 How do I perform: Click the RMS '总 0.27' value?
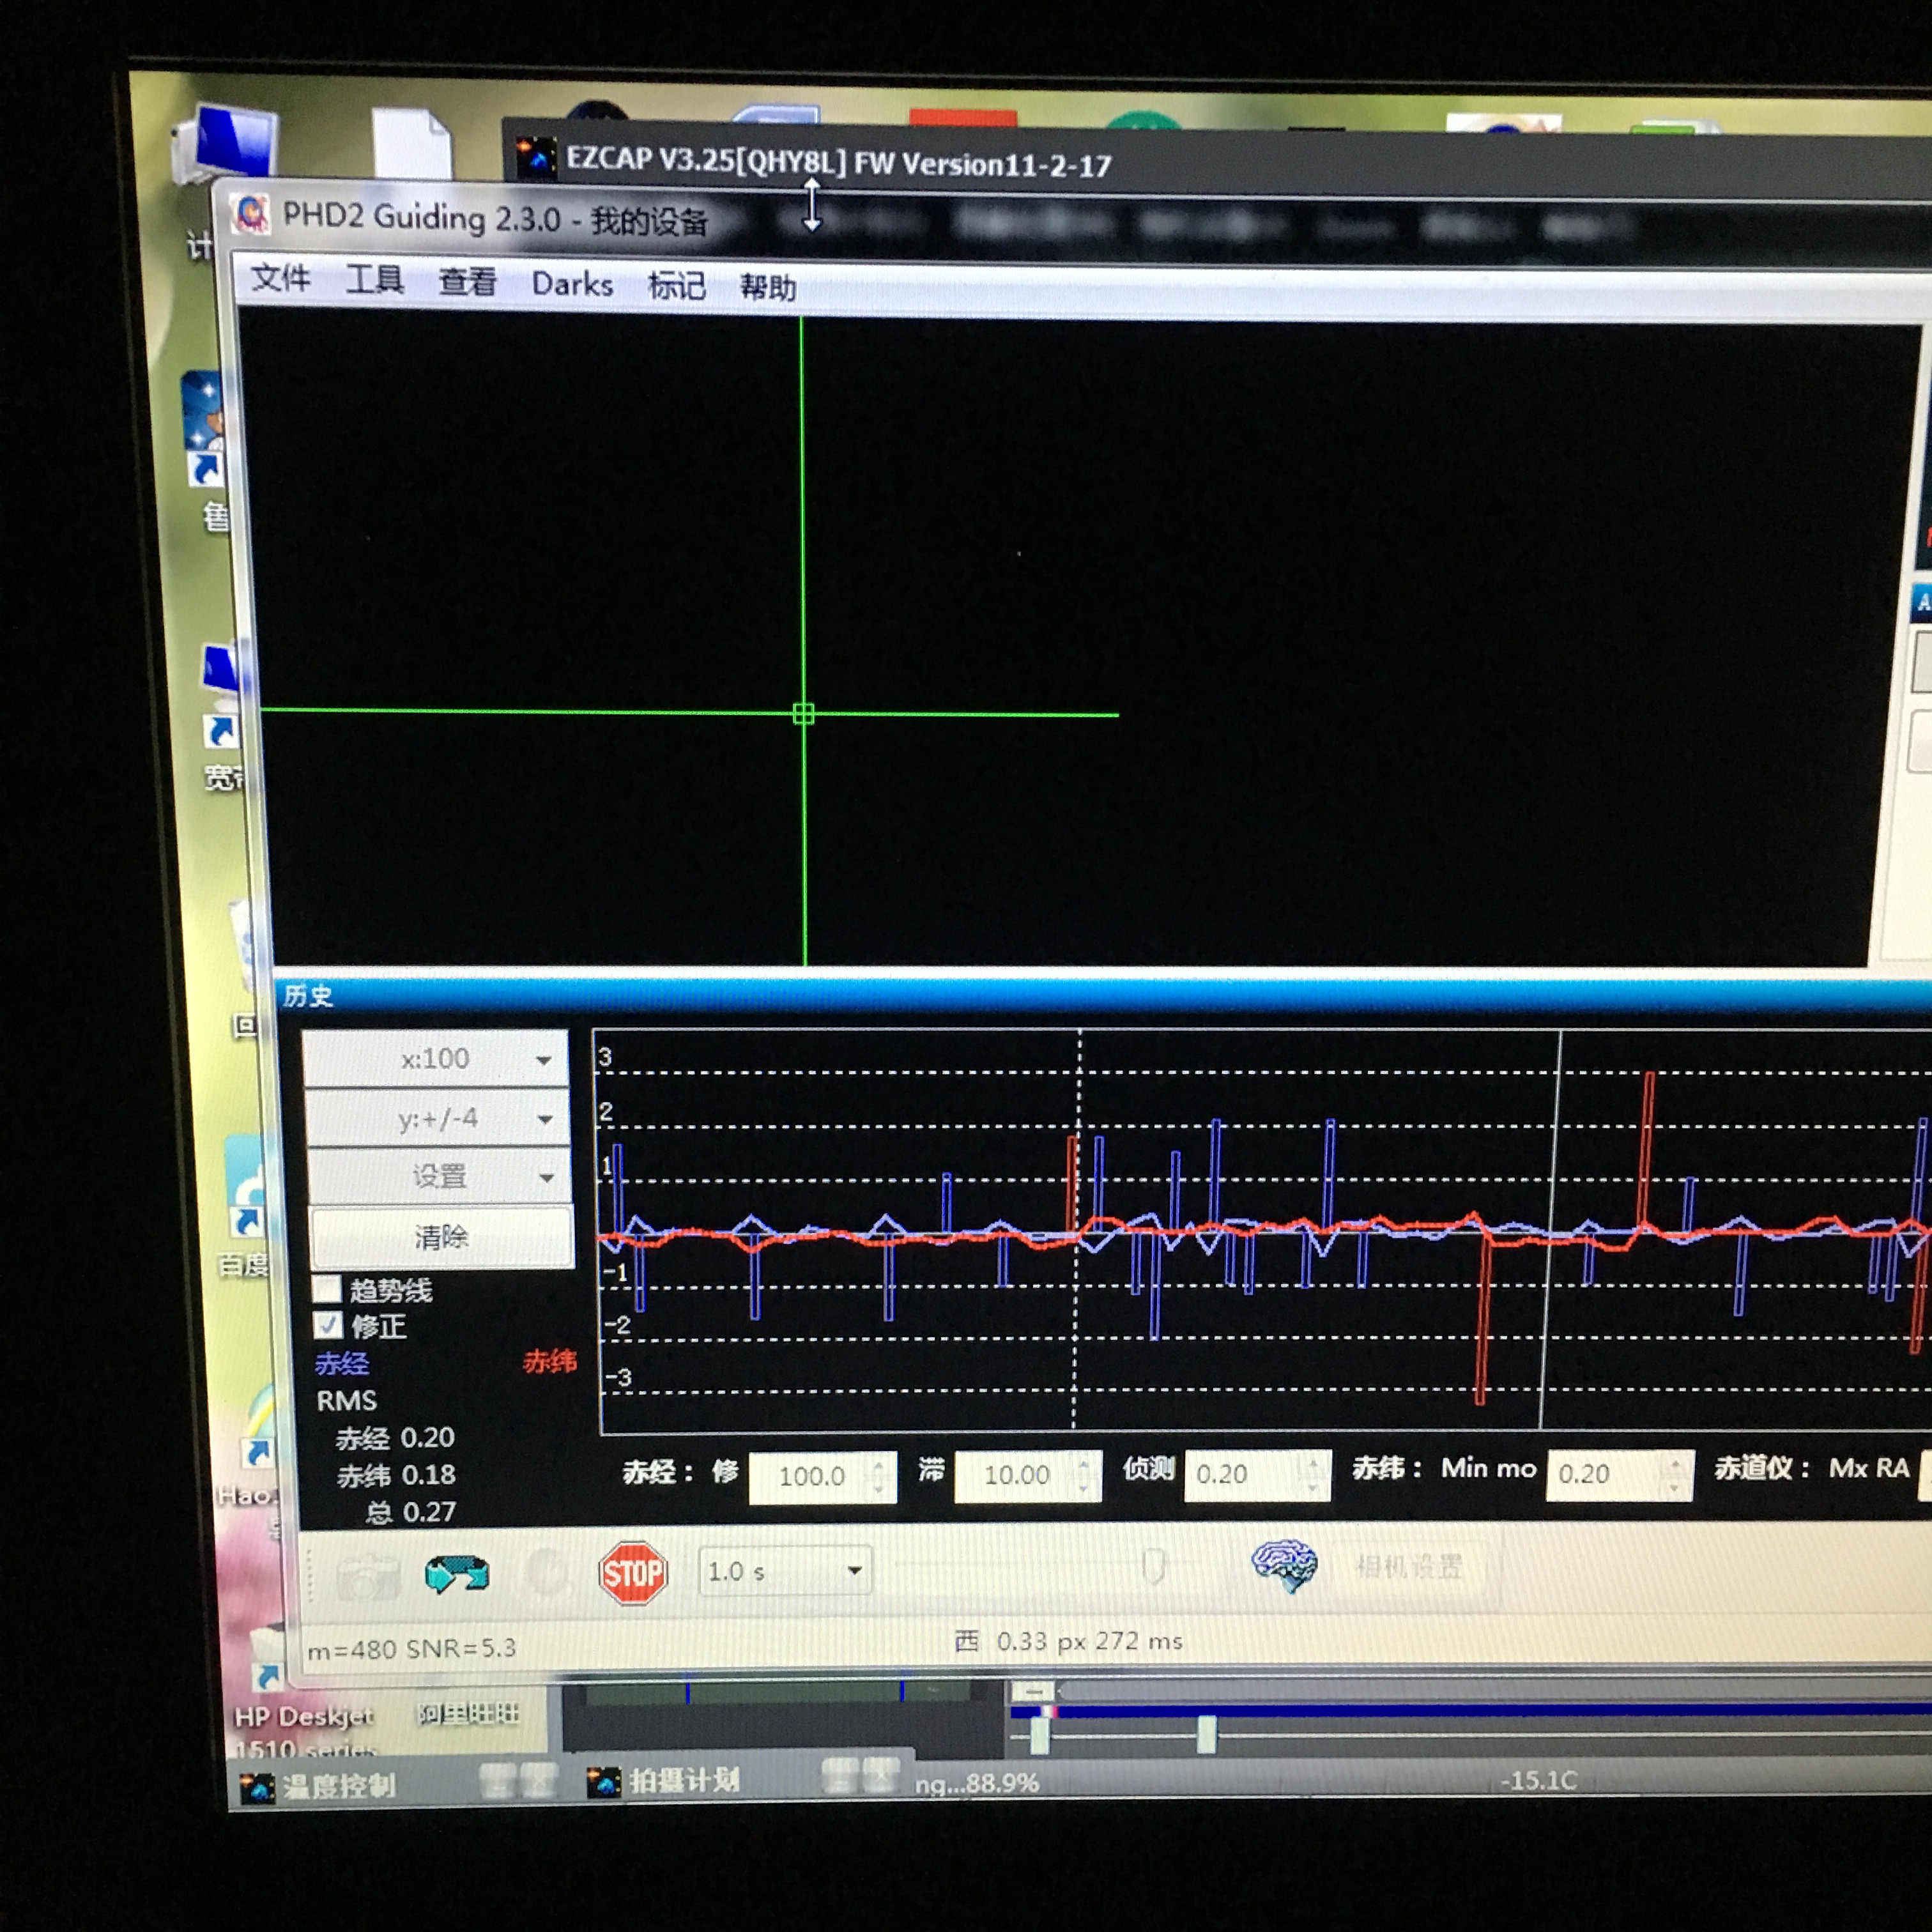coord(411,1512)
